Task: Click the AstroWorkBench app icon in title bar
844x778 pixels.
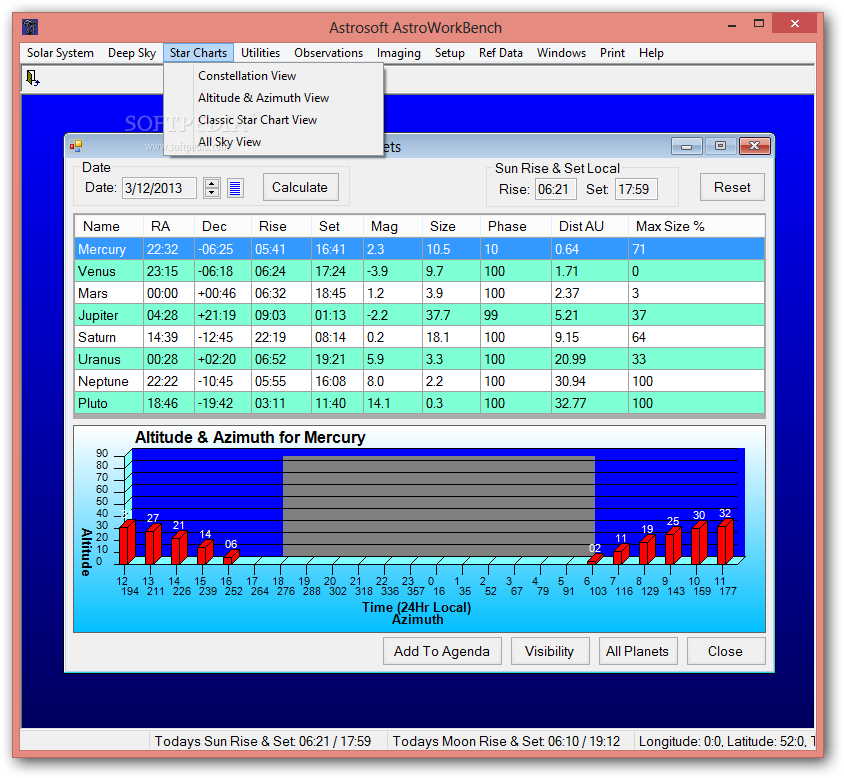Action: (30, 27)
